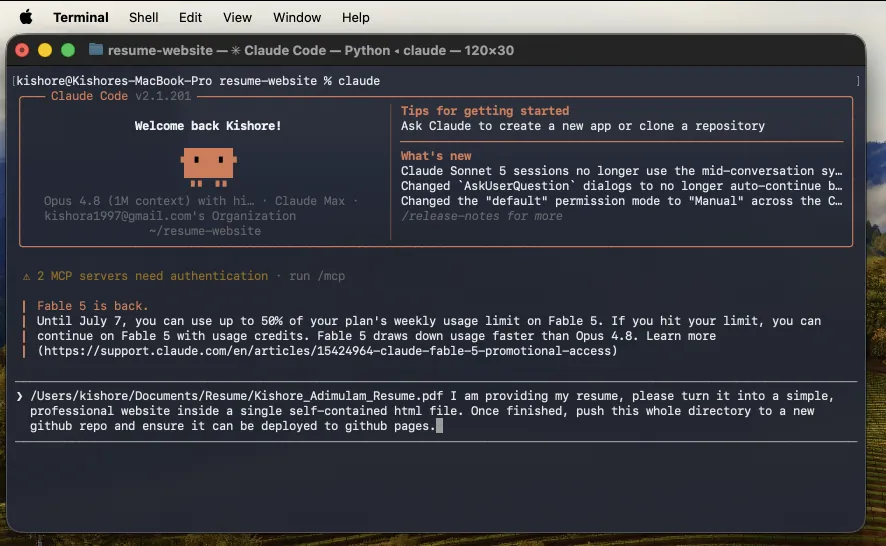Click the '~/resume-website' directory path

(x=205, y=231)
